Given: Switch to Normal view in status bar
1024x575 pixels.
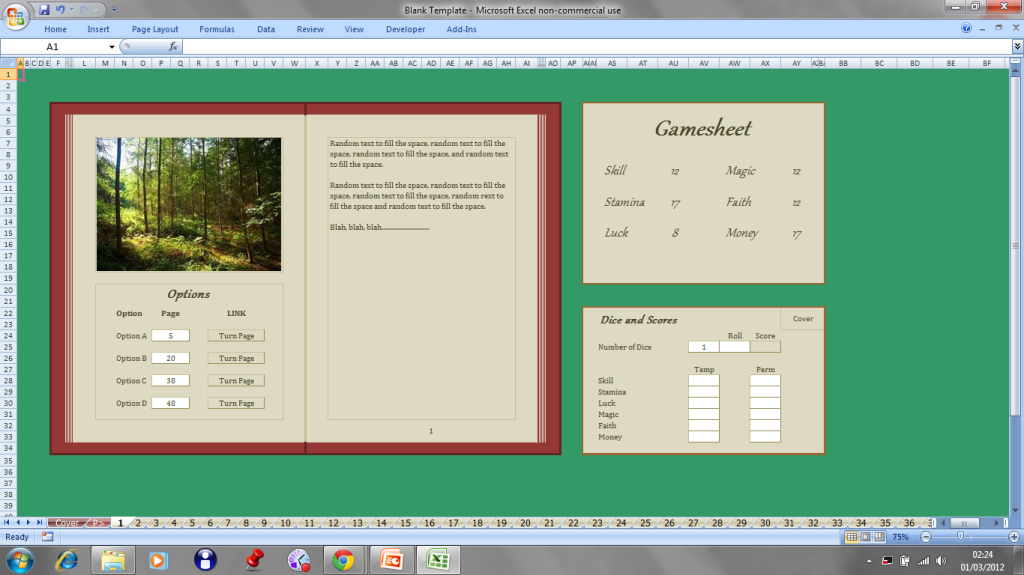Looking at the screenshot, I should (x=851, y=537).
